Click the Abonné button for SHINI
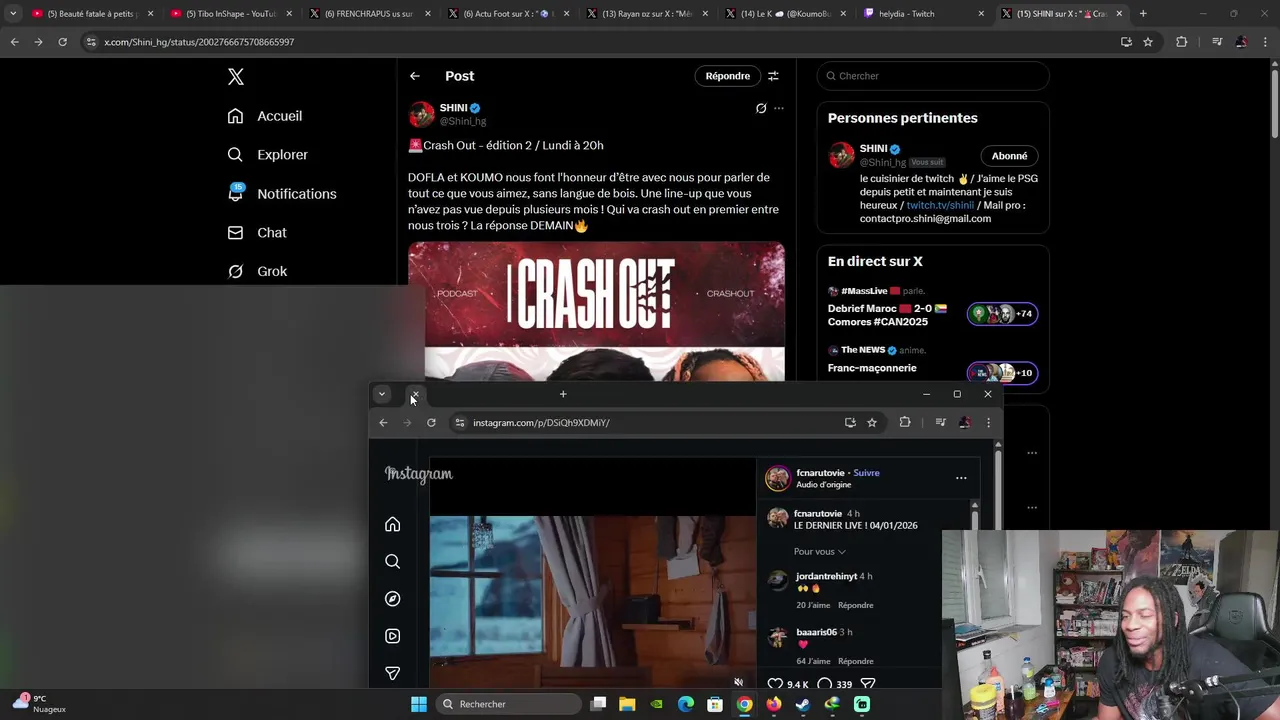This screenshot has height=720, width=1280. point(1009,156)
